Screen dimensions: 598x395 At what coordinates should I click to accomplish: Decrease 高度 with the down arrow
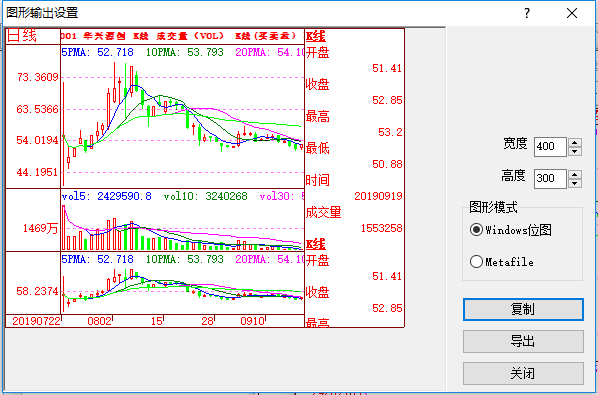click(575, 183)
